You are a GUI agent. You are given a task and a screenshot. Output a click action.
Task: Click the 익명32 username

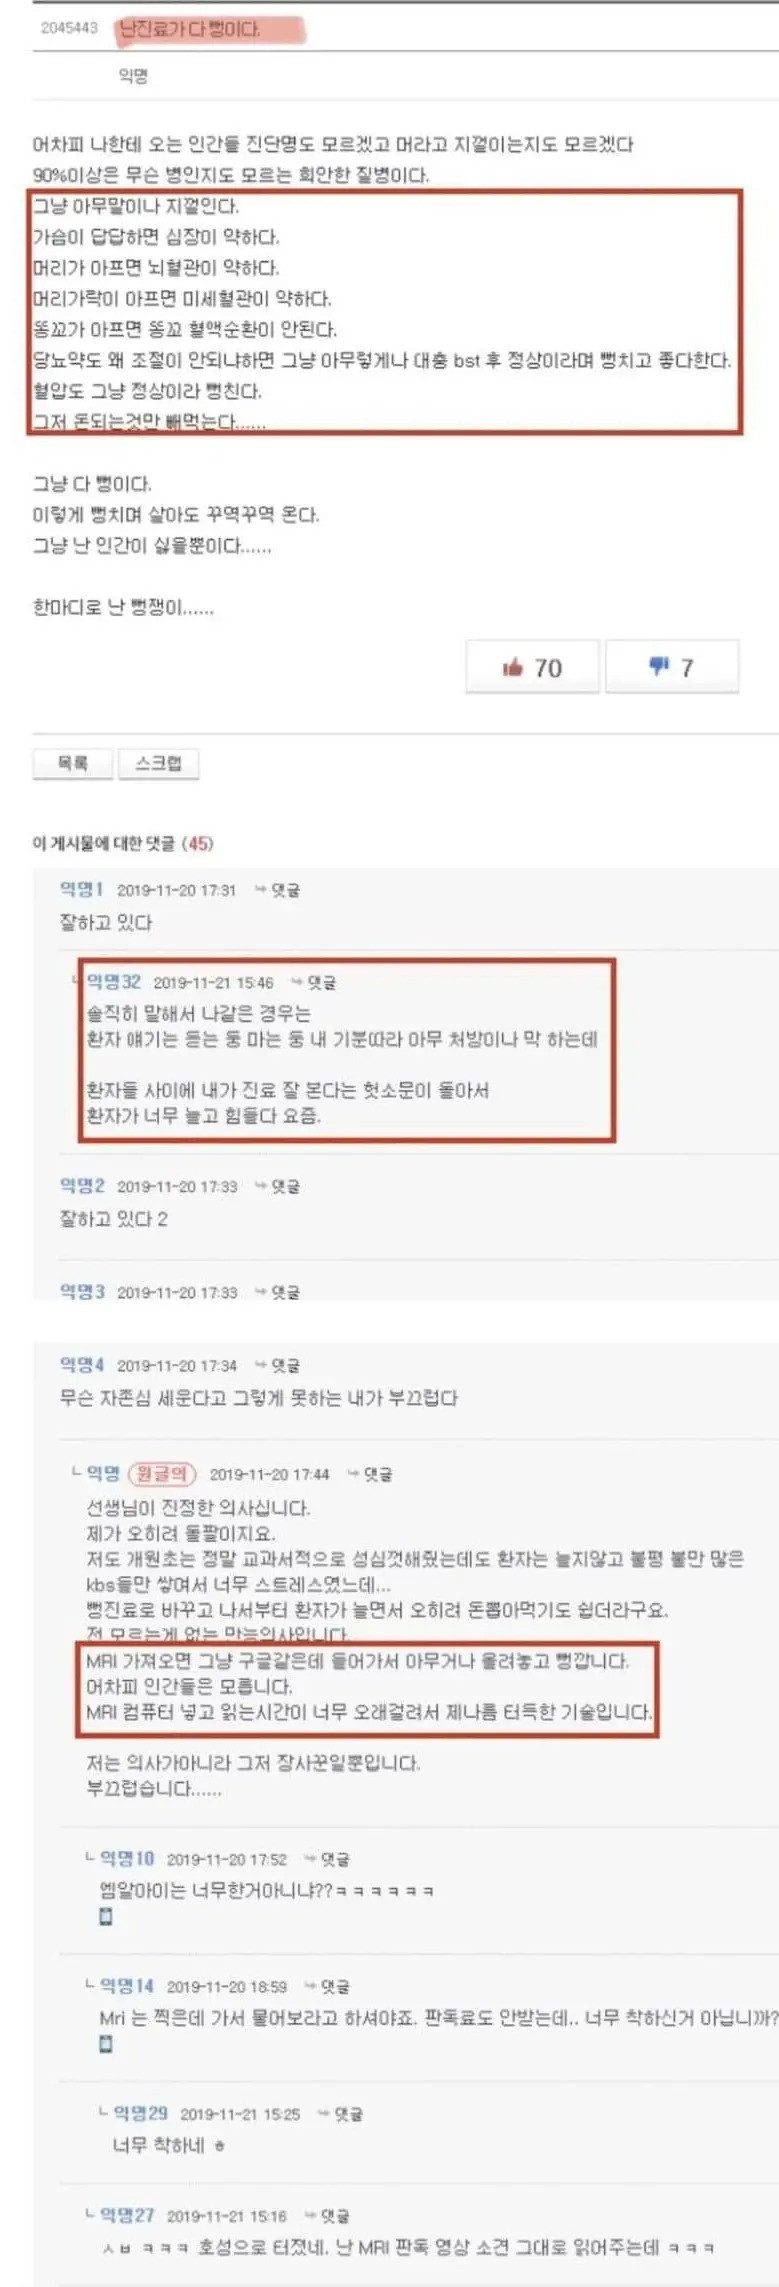114,982
